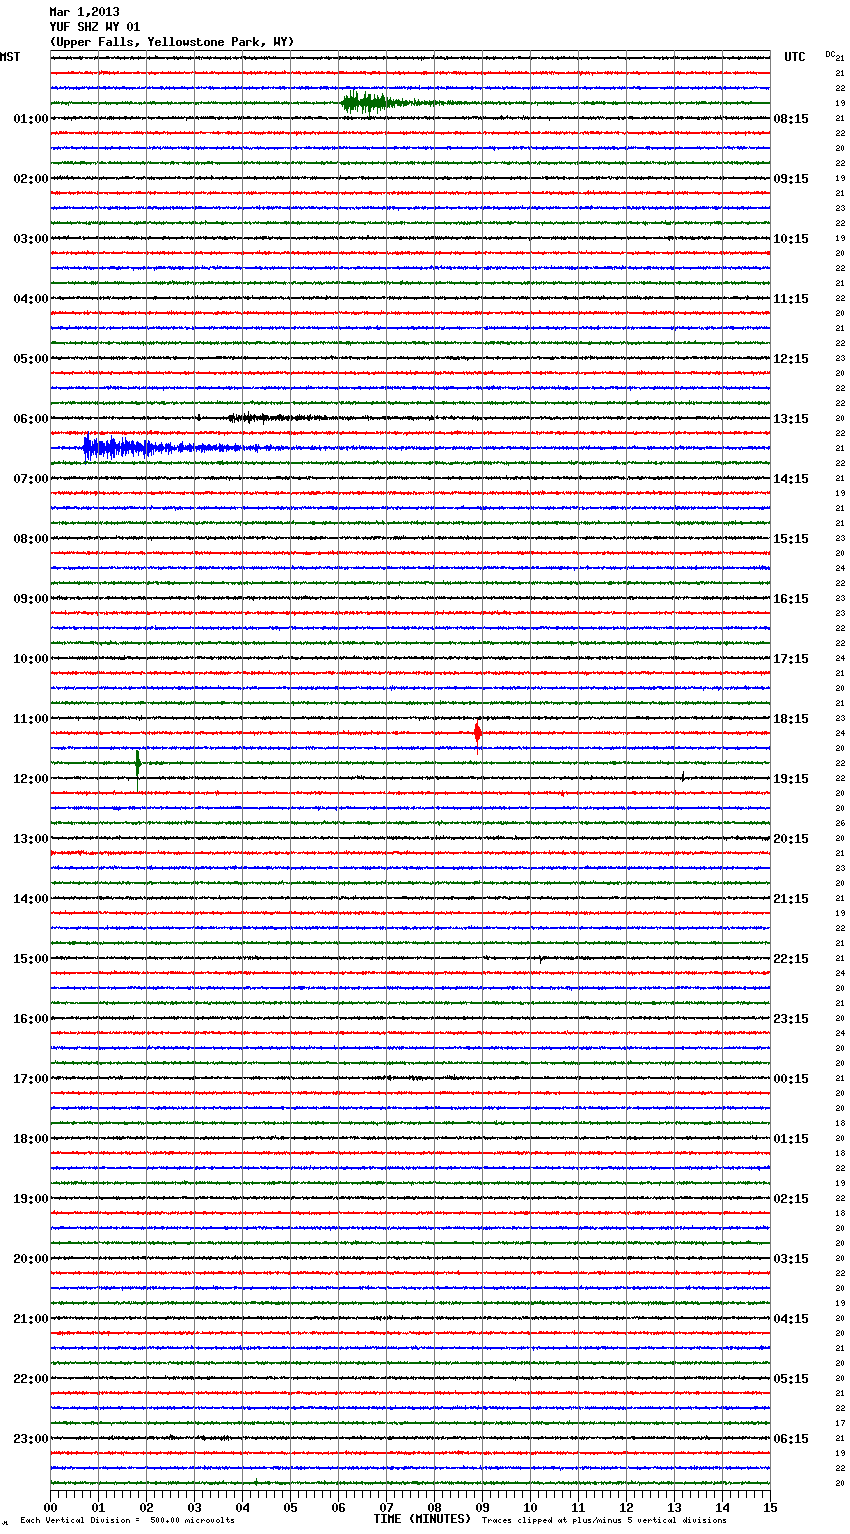Click the traces clipped footnote text
This screenshot has width=850, height=1534.
coord(604,1520)
